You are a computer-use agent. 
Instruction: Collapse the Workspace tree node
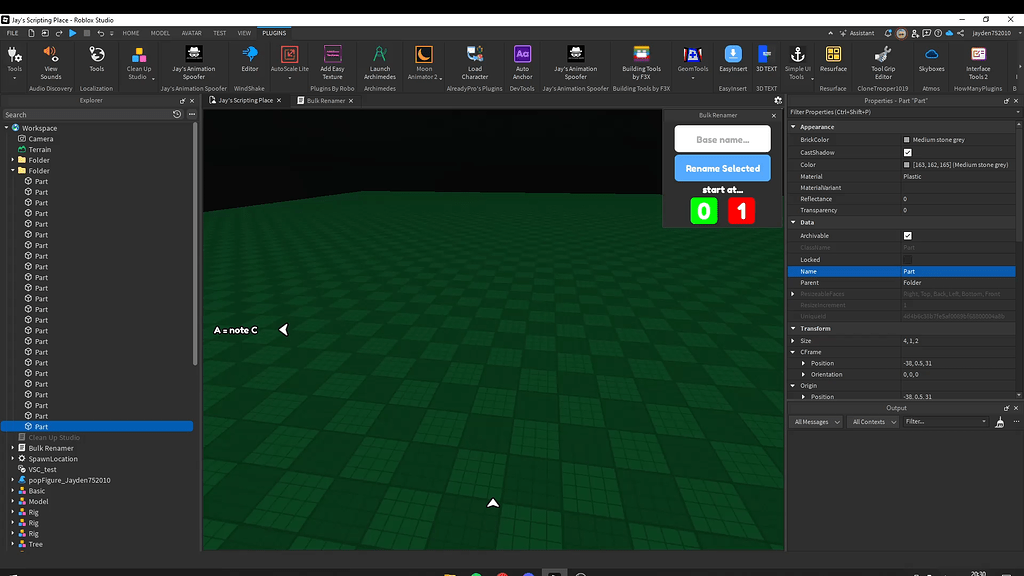pos(7,128)
